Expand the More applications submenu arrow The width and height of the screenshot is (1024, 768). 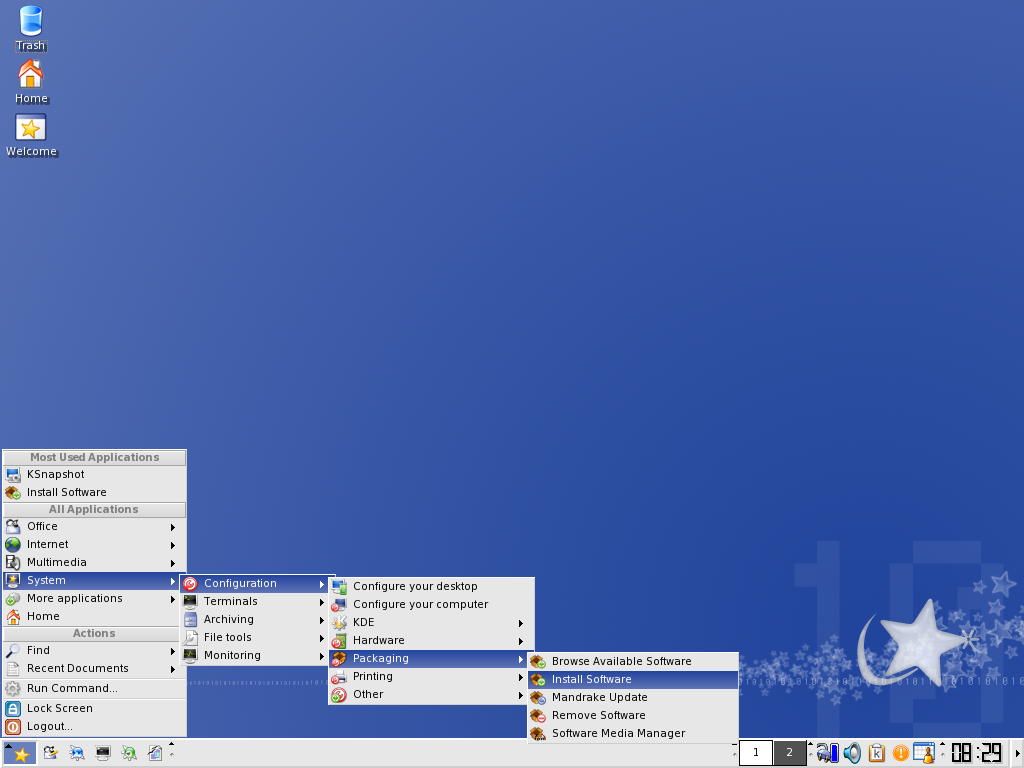coord(172,599)
